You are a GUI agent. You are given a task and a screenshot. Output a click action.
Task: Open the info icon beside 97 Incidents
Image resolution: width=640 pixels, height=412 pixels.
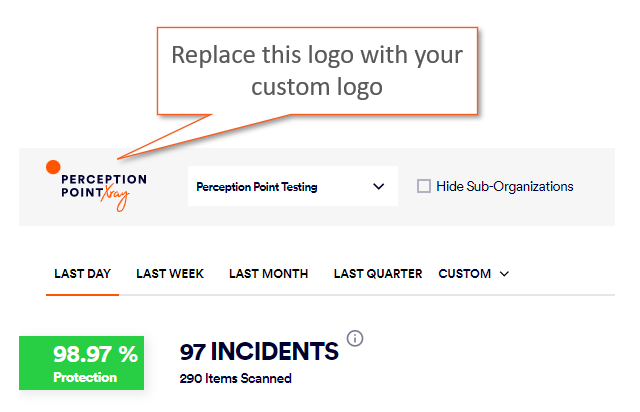(x=354, y=338)
